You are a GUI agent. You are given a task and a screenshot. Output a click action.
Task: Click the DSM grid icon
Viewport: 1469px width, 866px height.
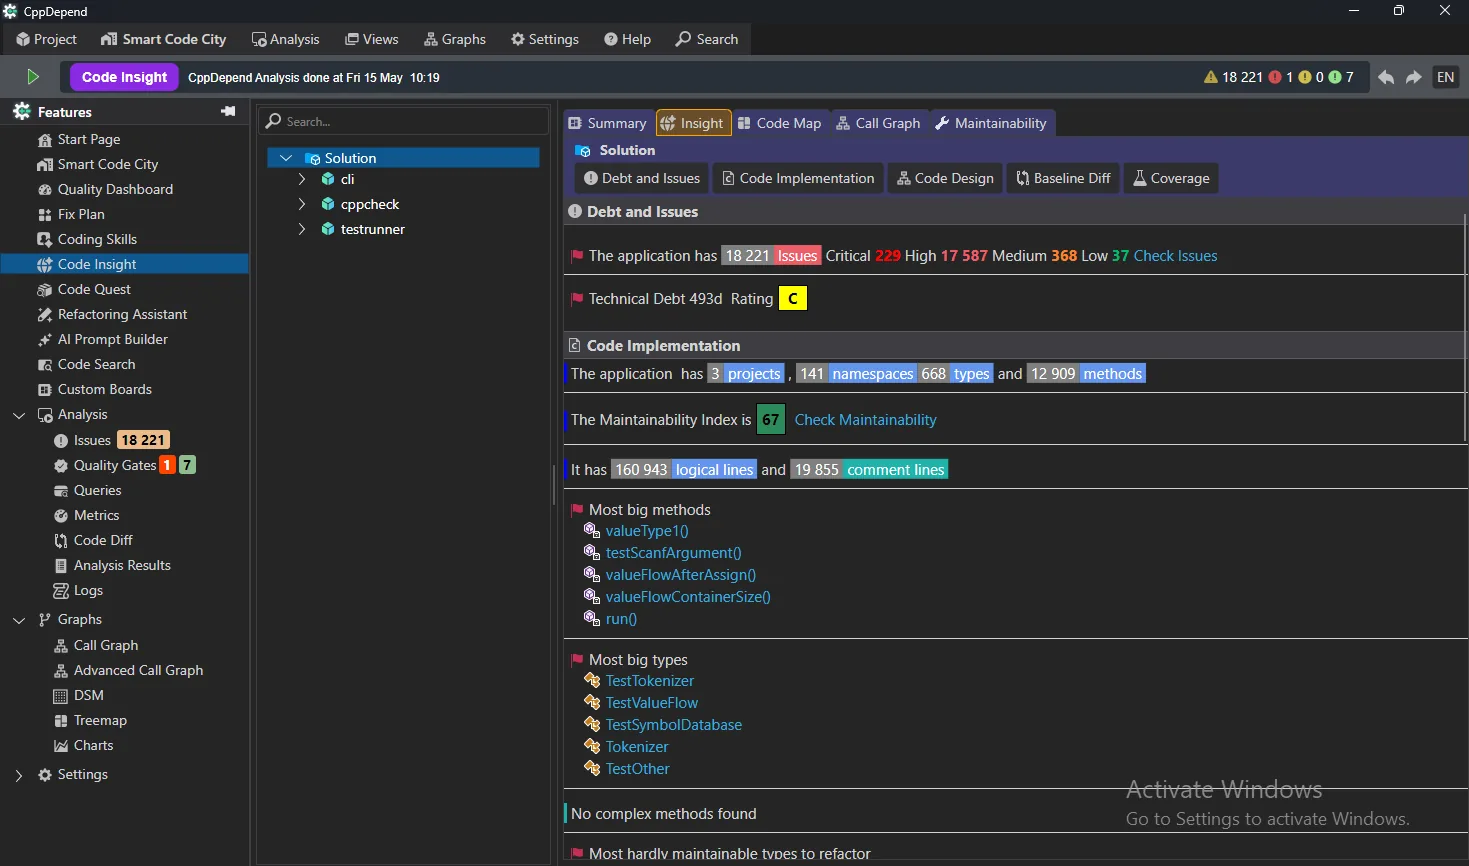coord(61,696)
